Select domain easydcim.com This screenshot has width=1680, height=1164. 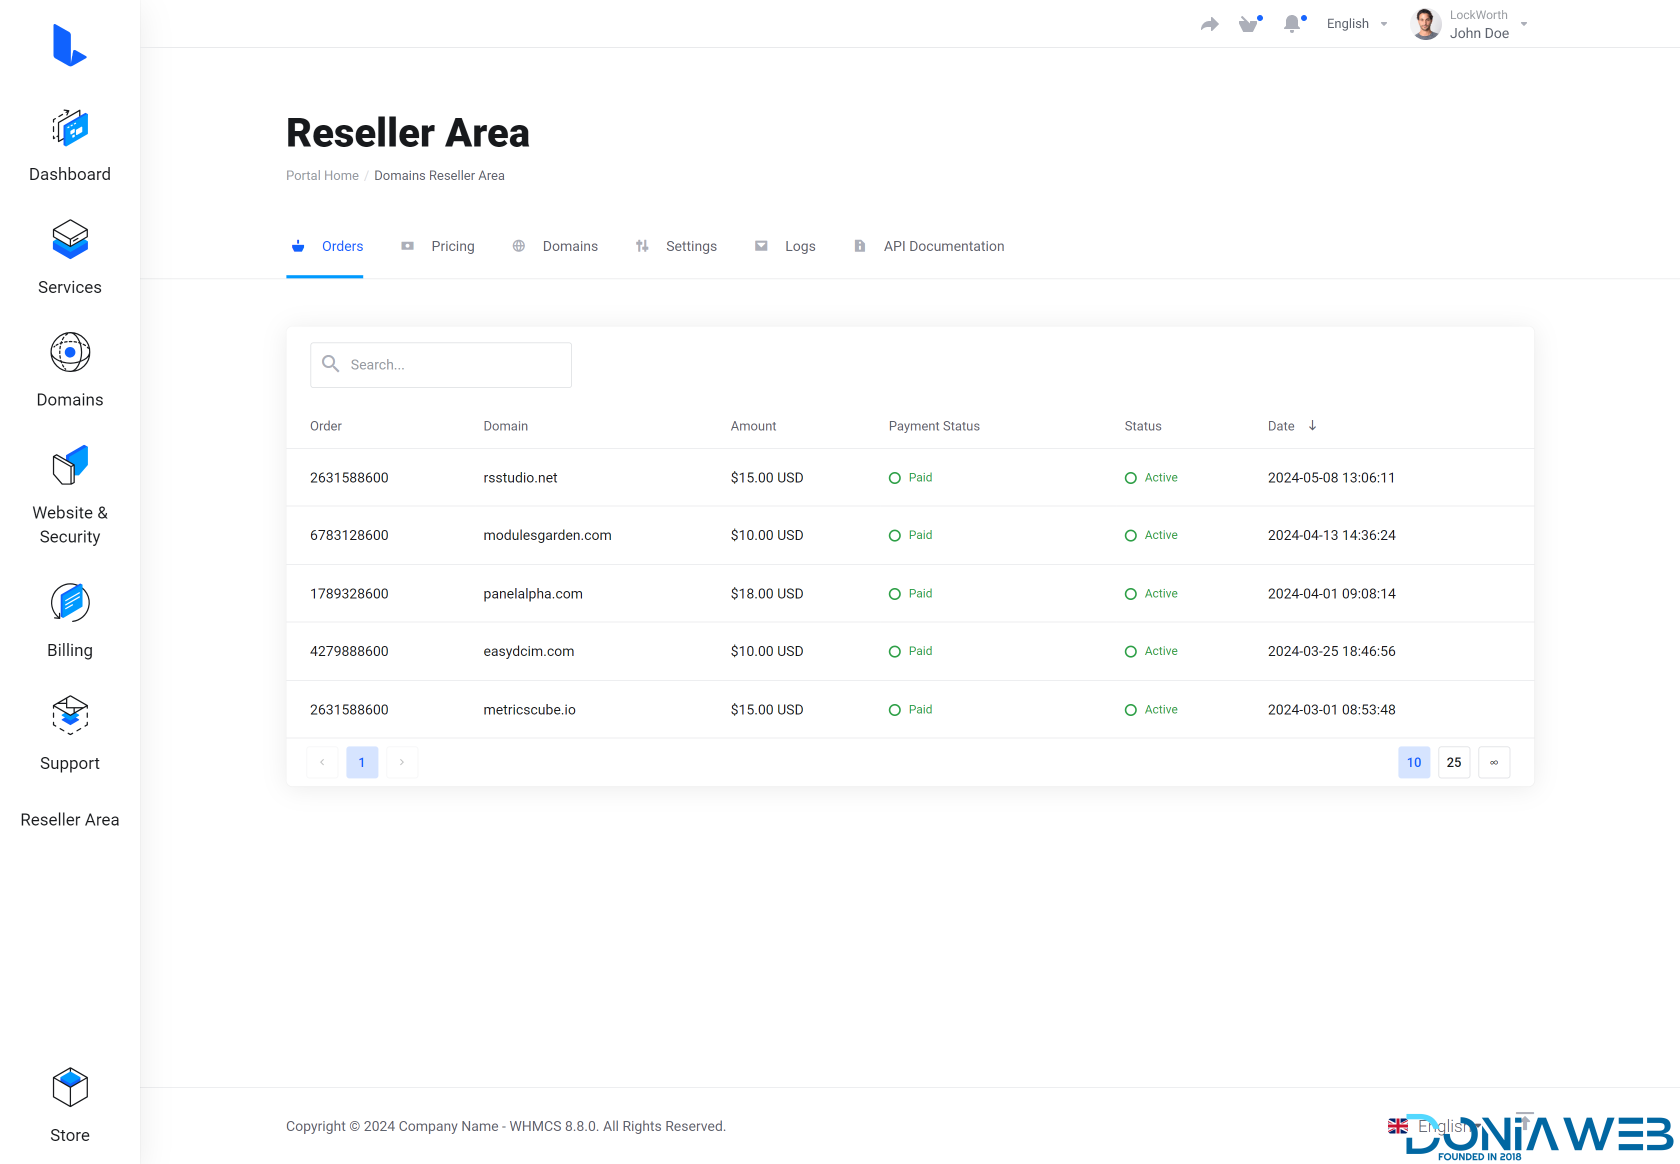click(x=529, y=652)
